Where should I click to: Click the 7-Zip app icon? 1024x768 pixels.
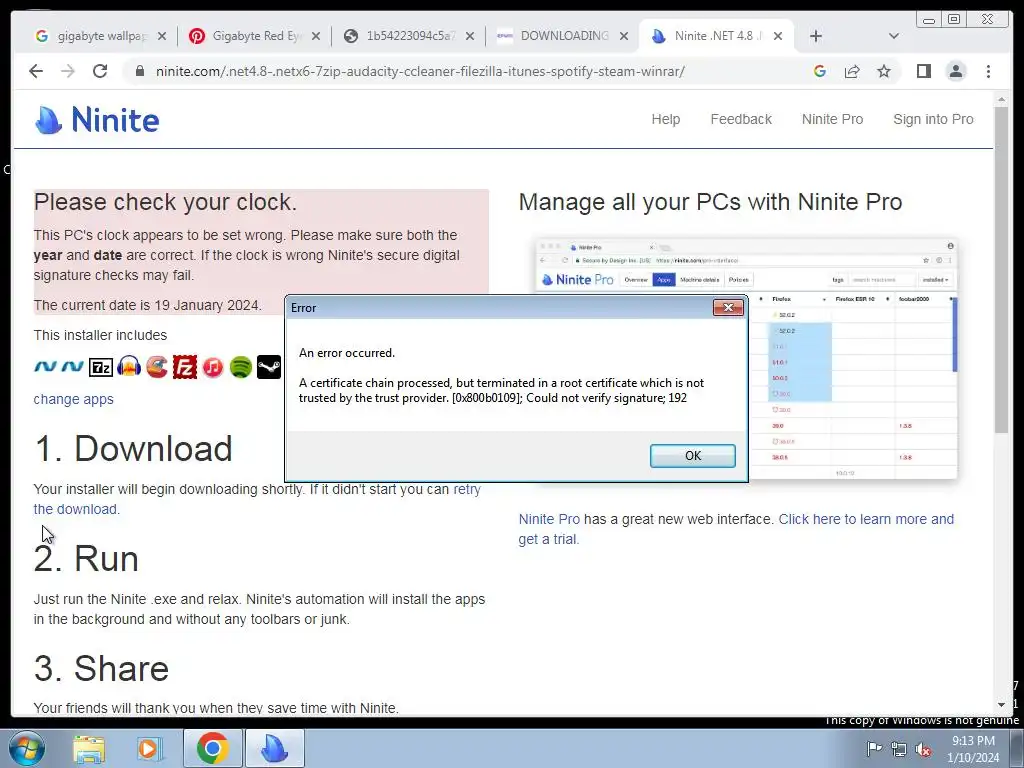tap(101, 368)
